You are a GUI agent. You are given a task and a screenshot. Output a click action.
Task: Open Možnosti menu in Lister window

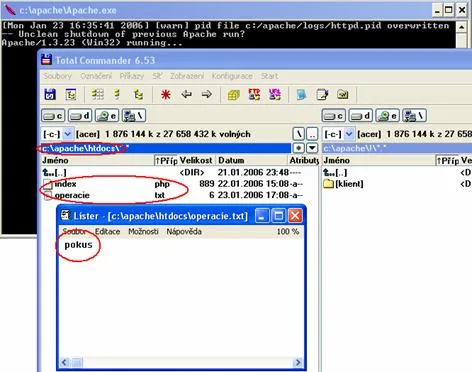143,231
